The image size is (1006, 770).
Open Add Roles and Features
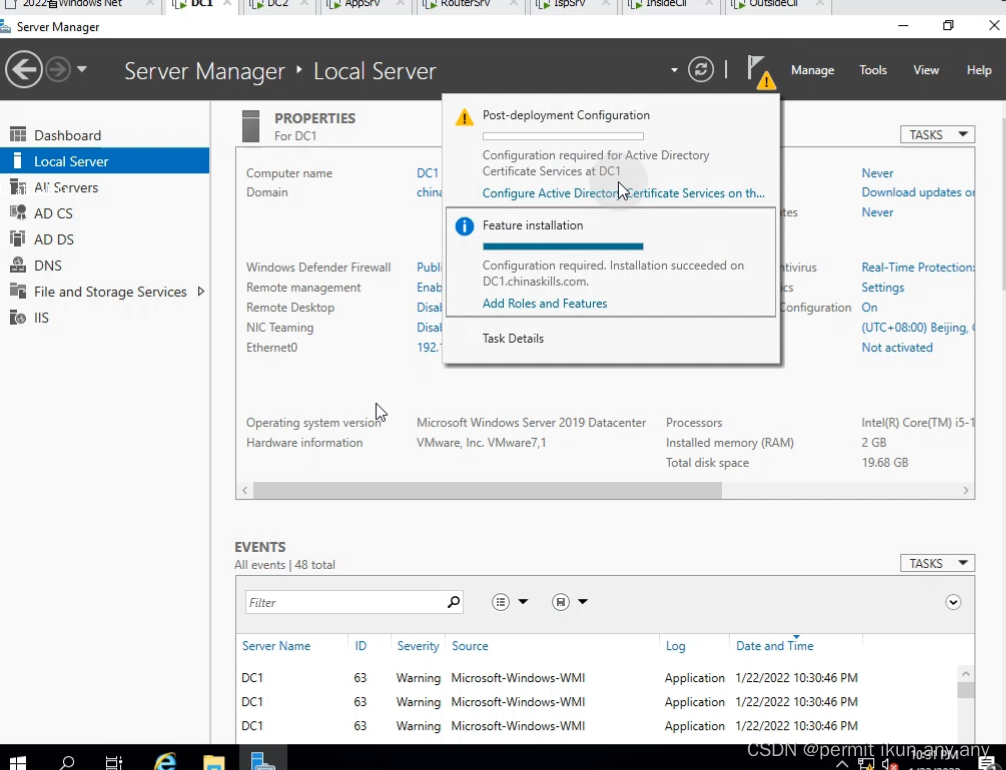tap(545, 303)
